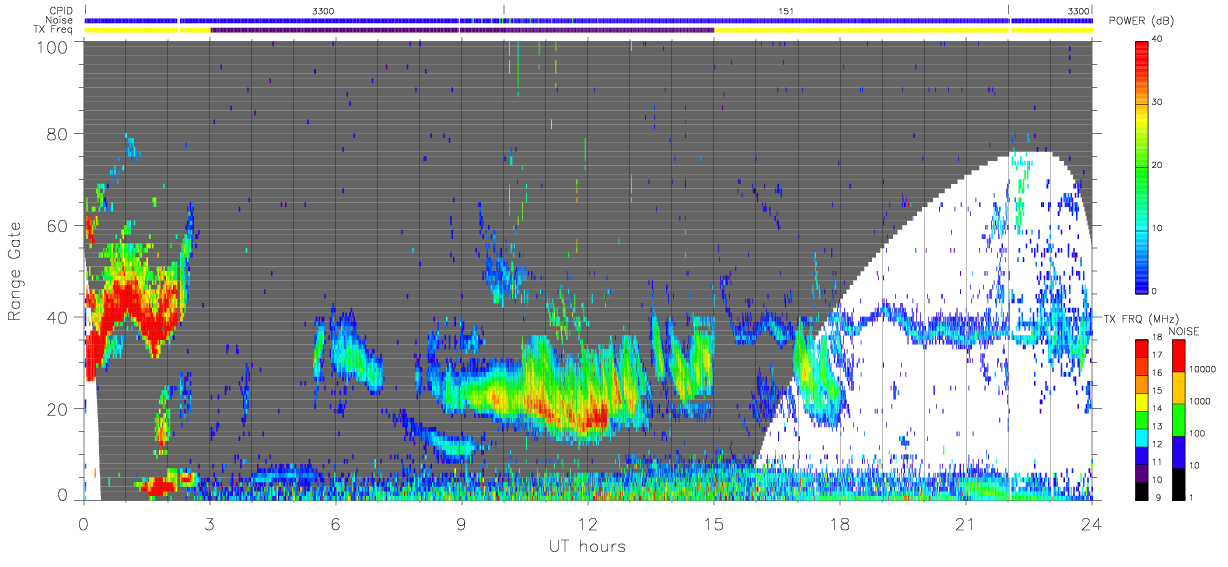1228x567 pixels.
Task: Click the 40 tick on Range Gate axis
Action: 59,317
